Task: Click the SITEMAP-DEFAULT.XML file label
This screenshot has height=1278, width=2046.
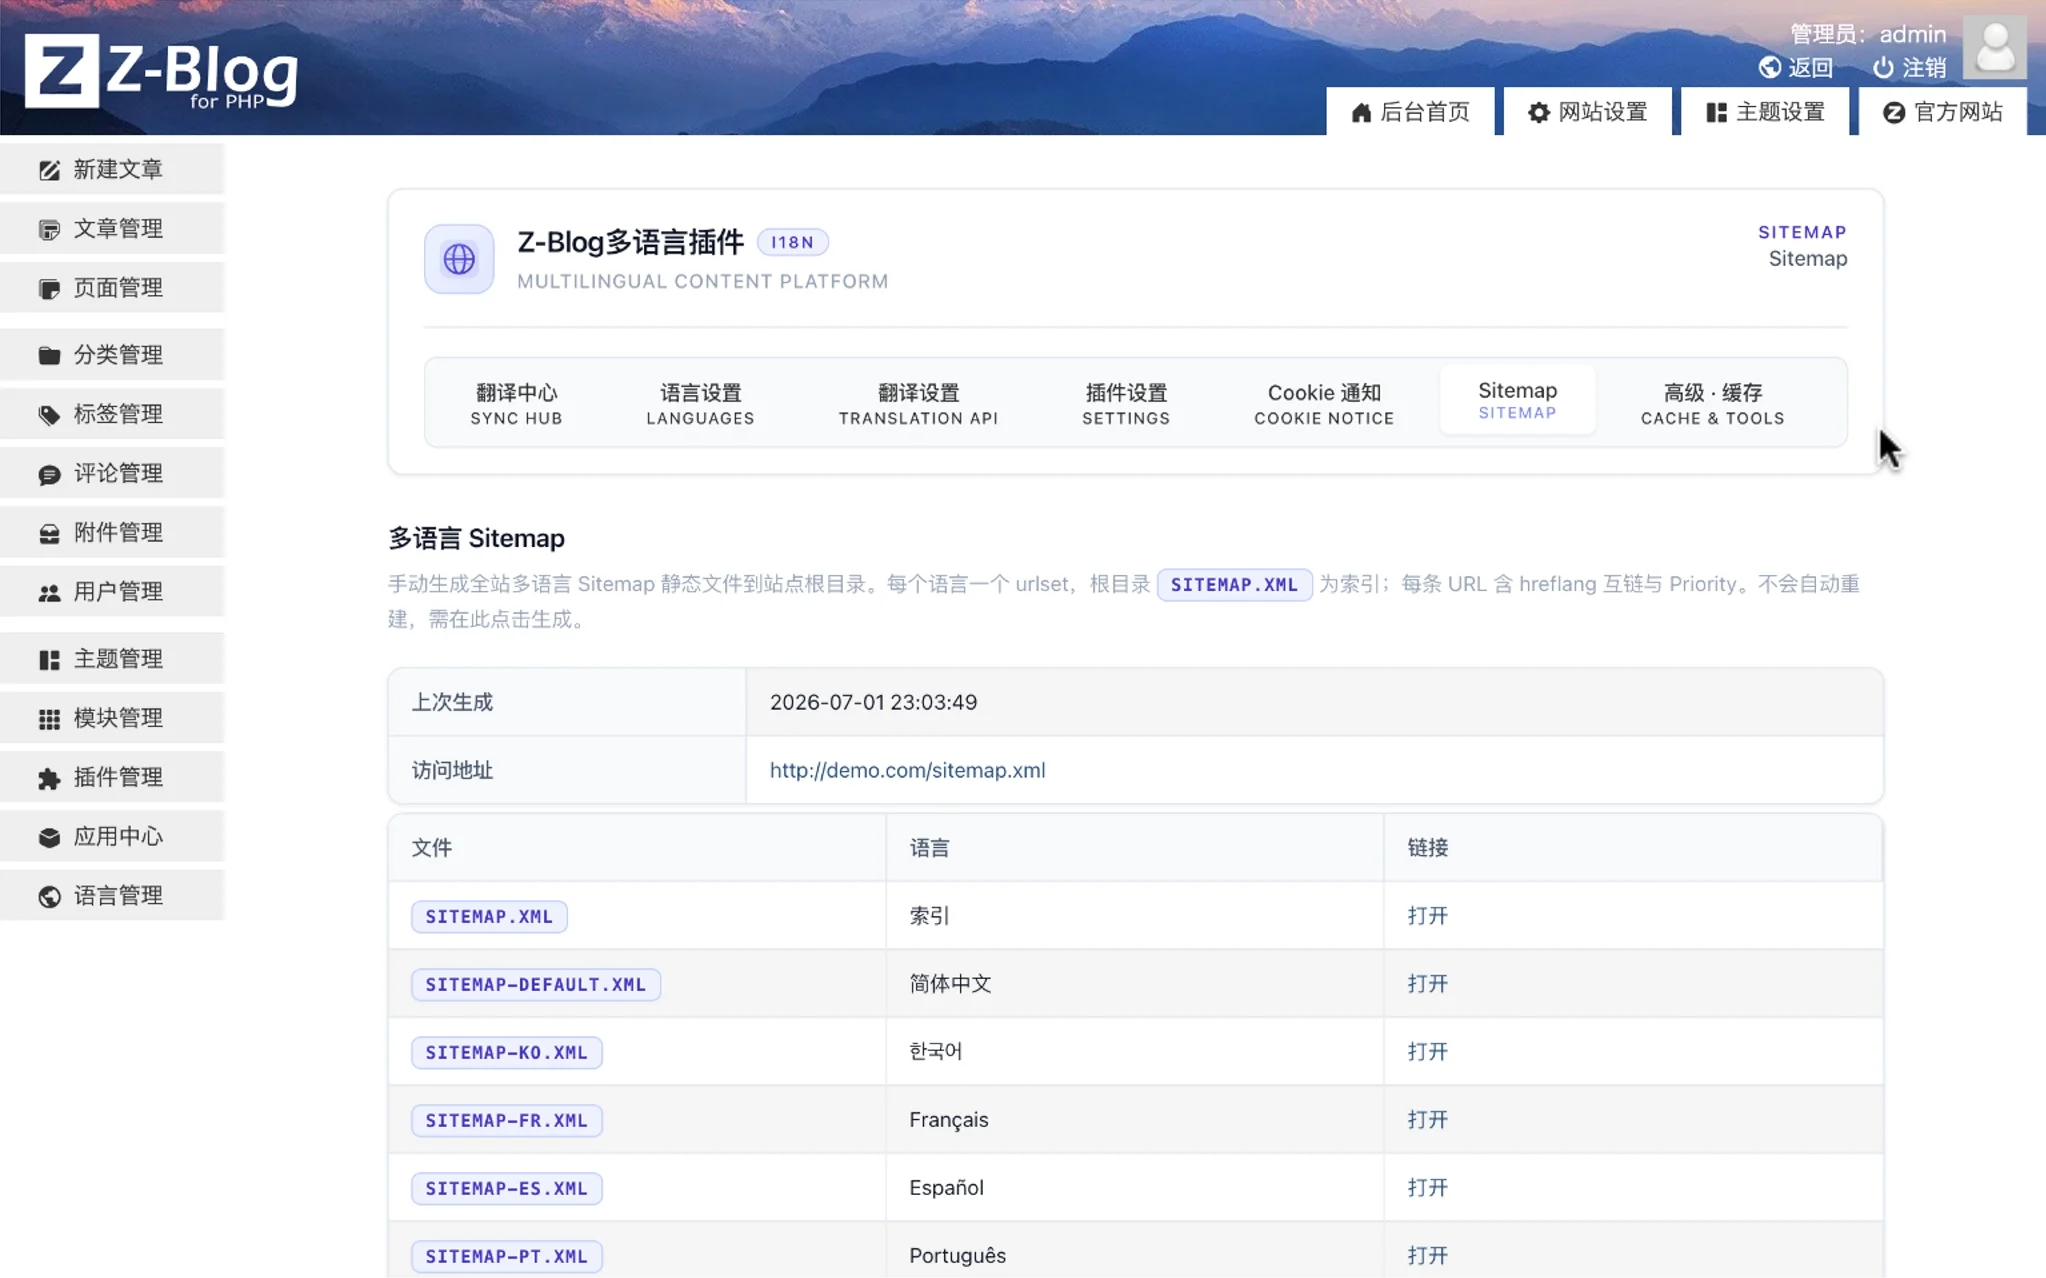Action: [536, 985]
